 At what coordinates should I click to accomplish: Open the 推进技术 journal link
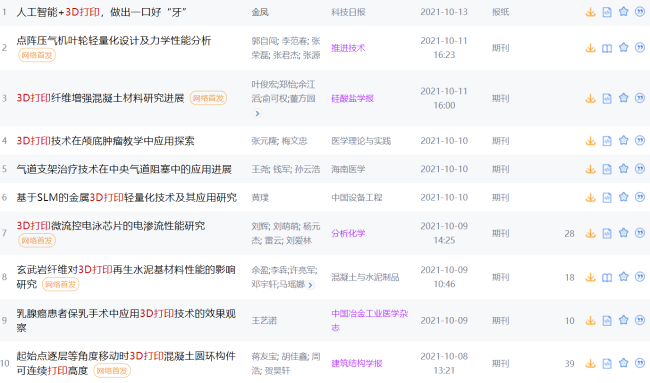(348, 48)
